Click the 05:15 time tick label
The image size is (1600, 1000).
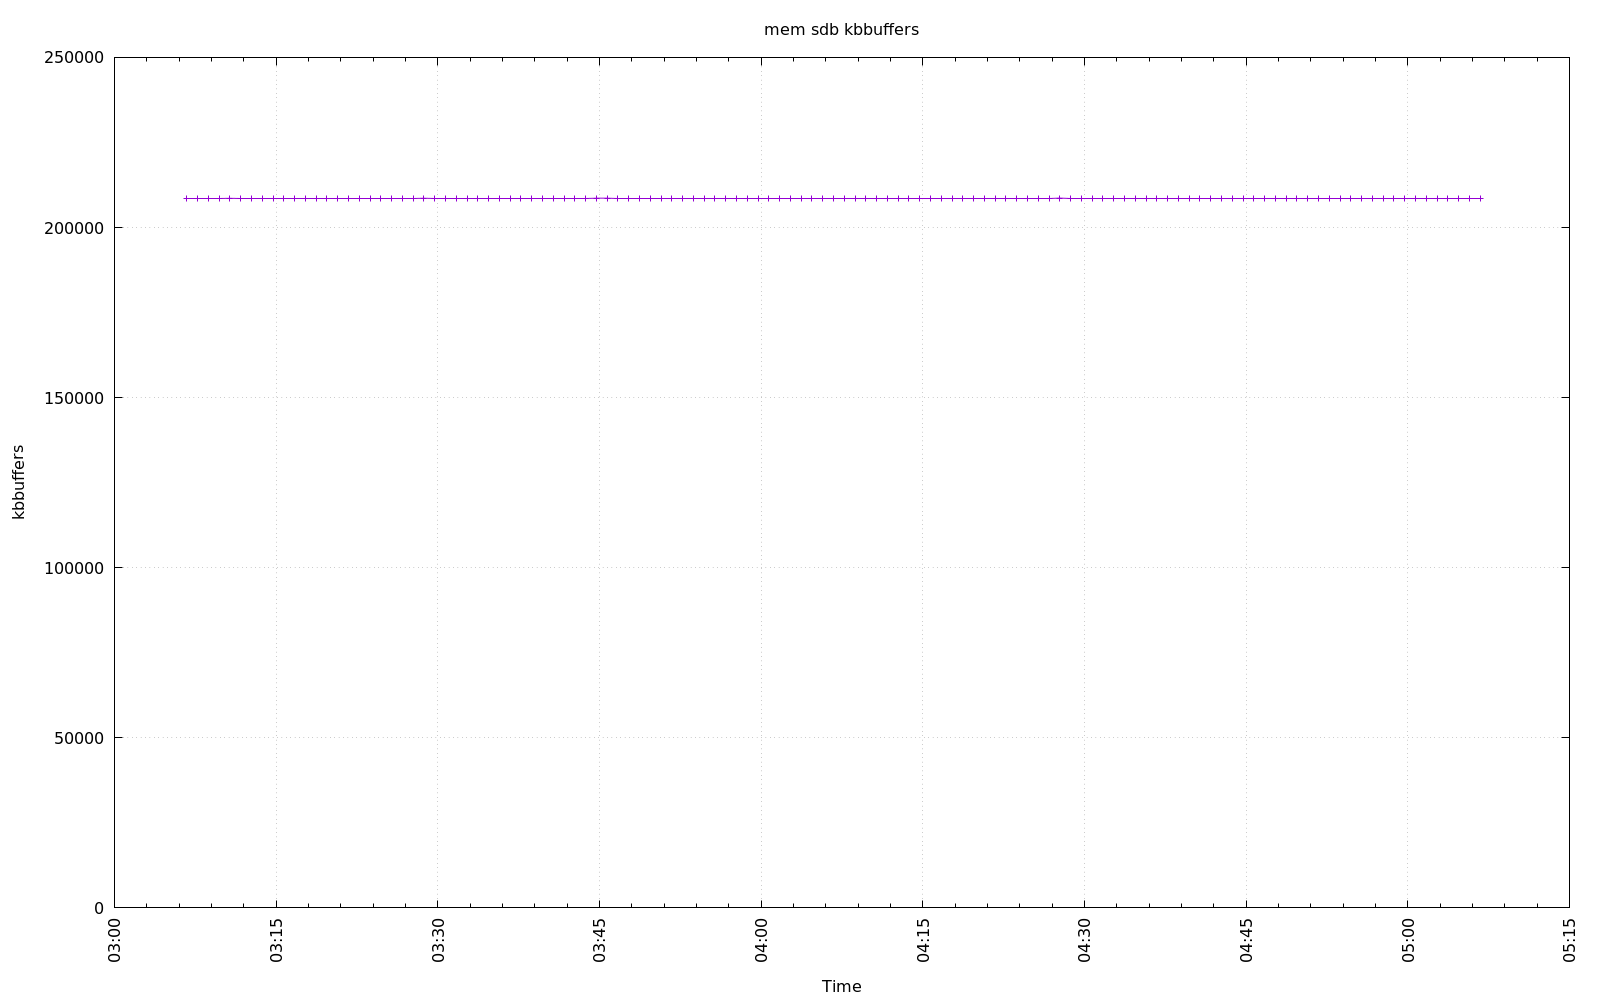[1569, 943]
